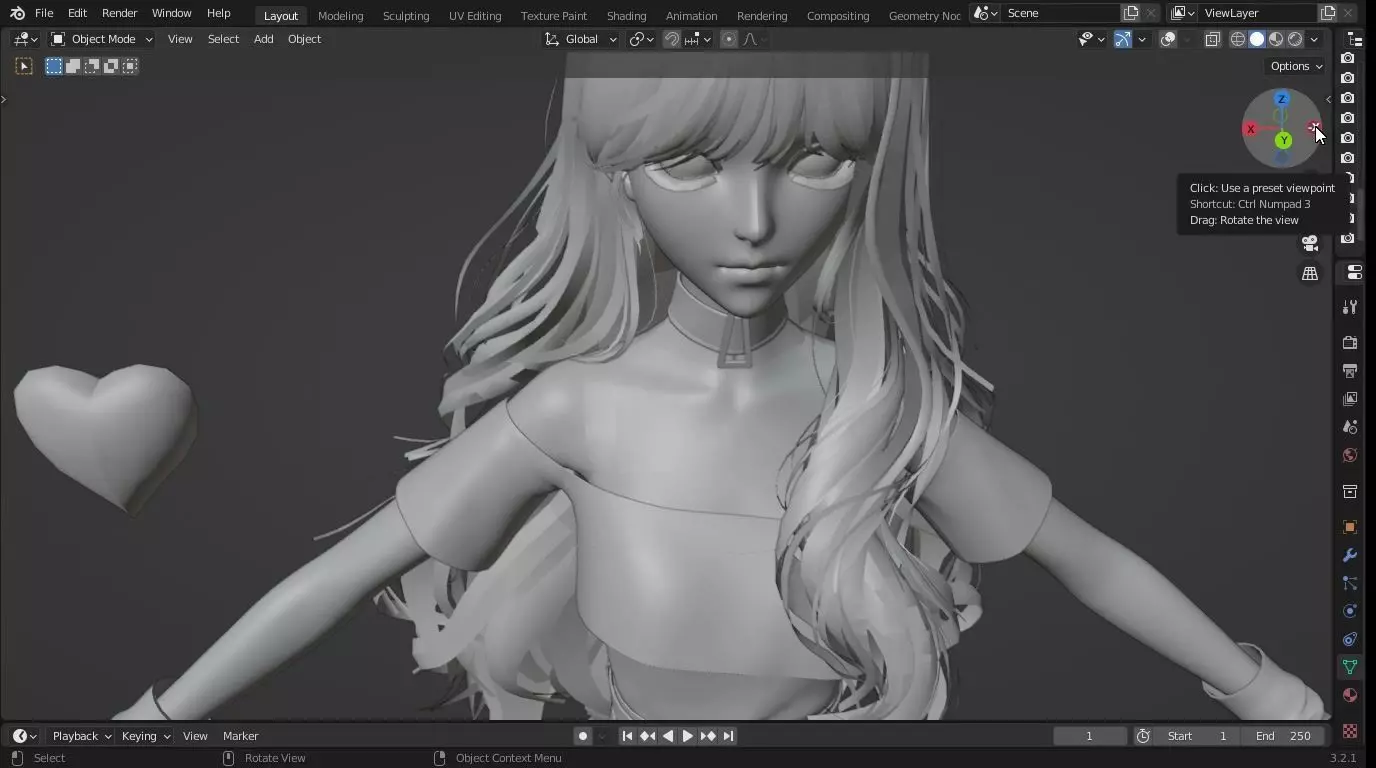
Task: Toggle proportional editing button
Action: tap(729, 39)
